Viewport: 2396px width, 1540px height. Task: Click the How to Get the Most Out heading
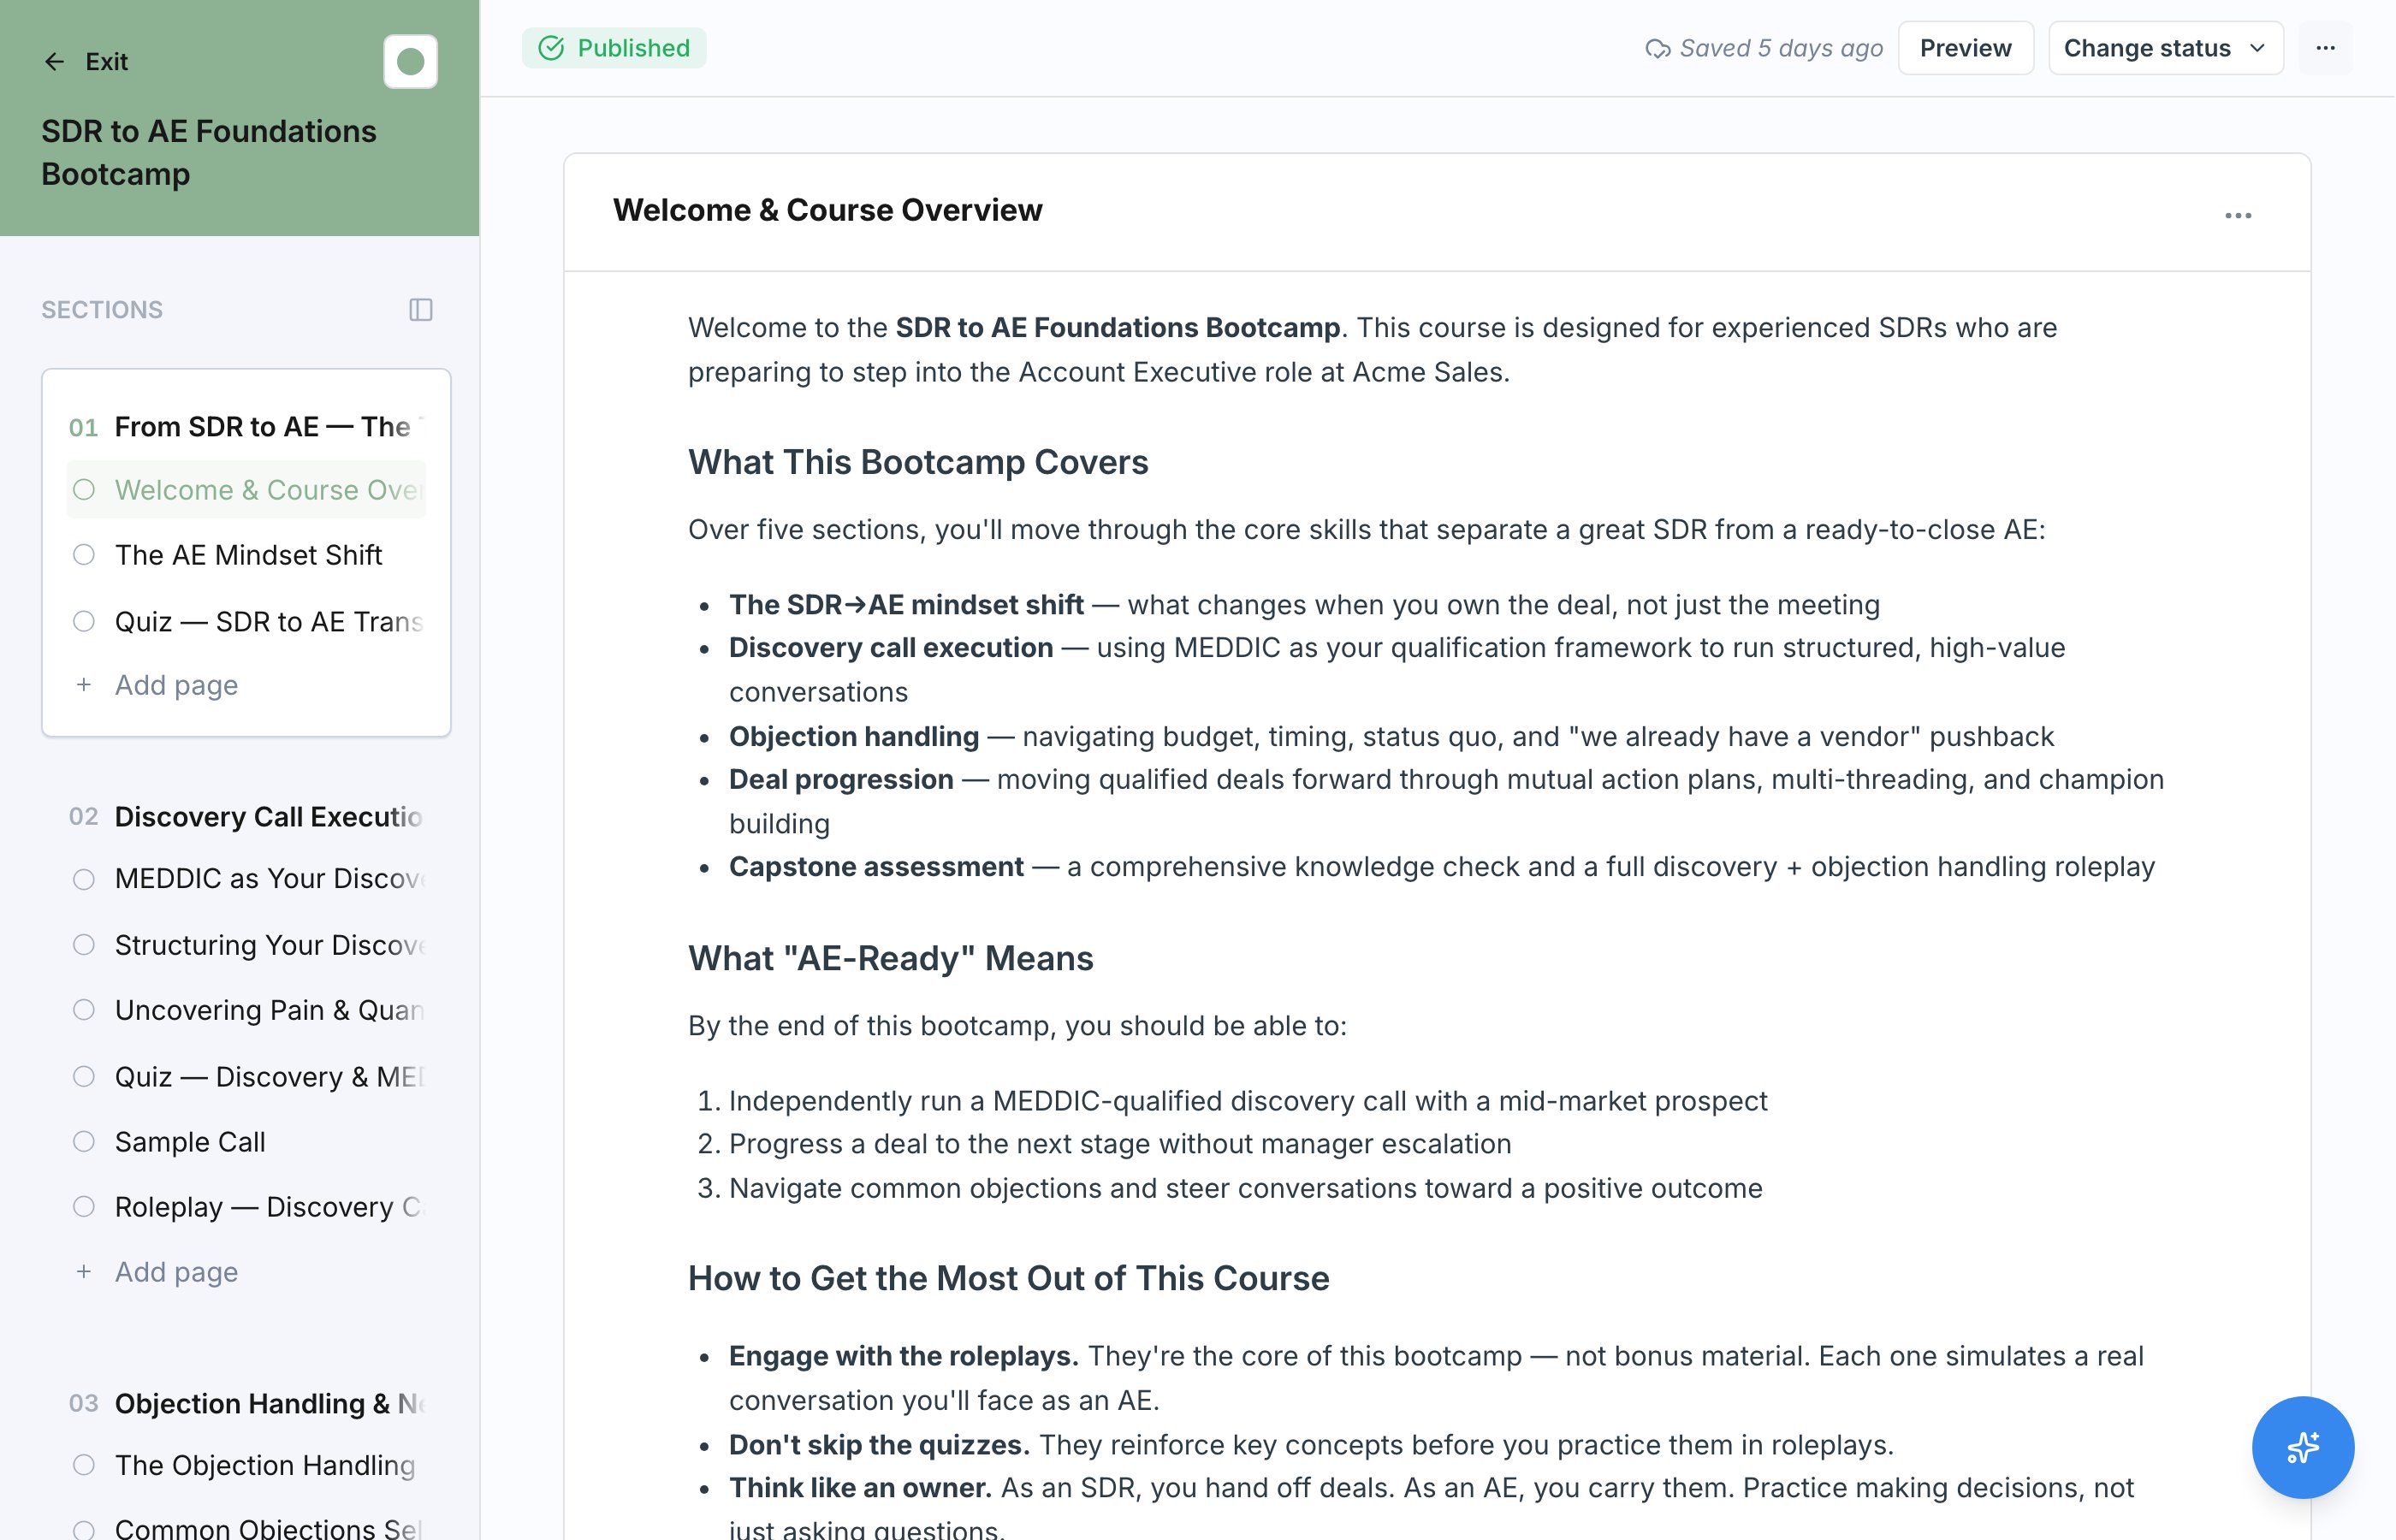pos(1009,1278)
